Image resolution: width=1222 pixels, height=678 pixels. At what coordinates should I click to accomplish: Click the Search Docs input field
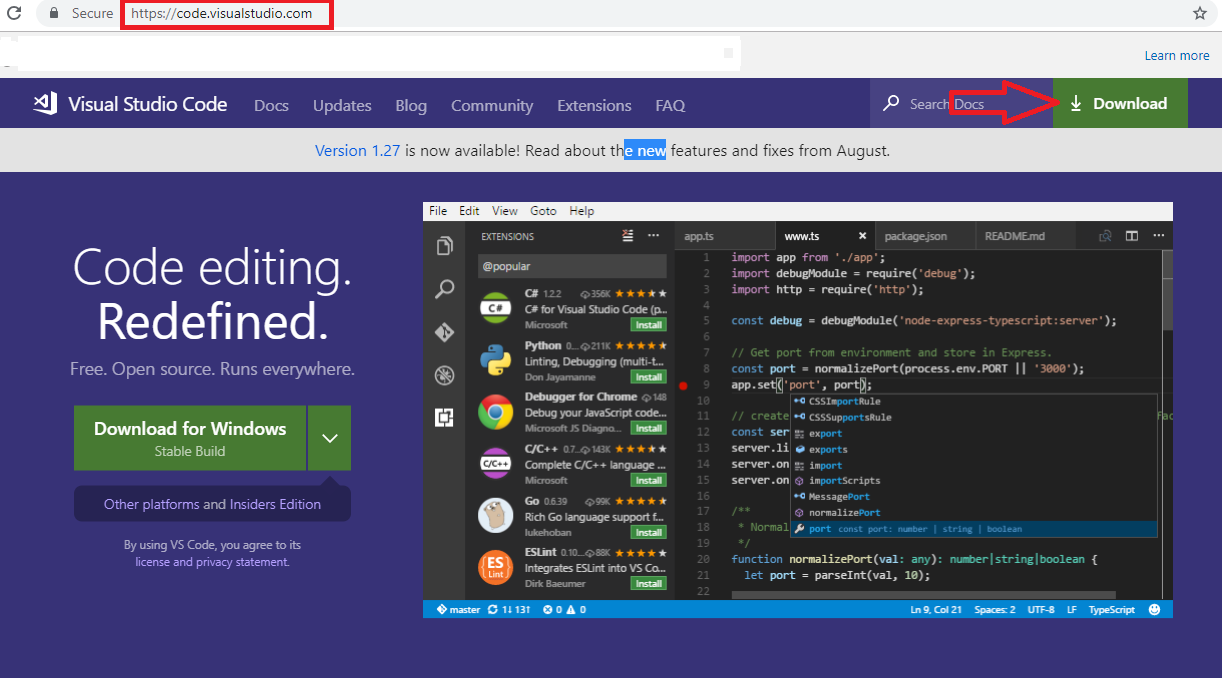point(961,104)
